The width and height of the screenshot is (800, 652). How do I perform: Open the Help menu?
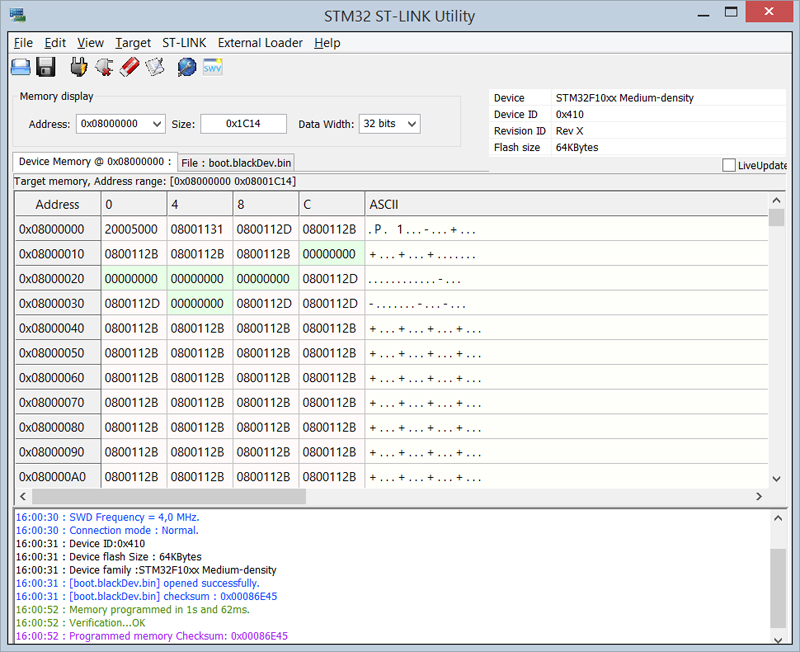tap(327, 43)
